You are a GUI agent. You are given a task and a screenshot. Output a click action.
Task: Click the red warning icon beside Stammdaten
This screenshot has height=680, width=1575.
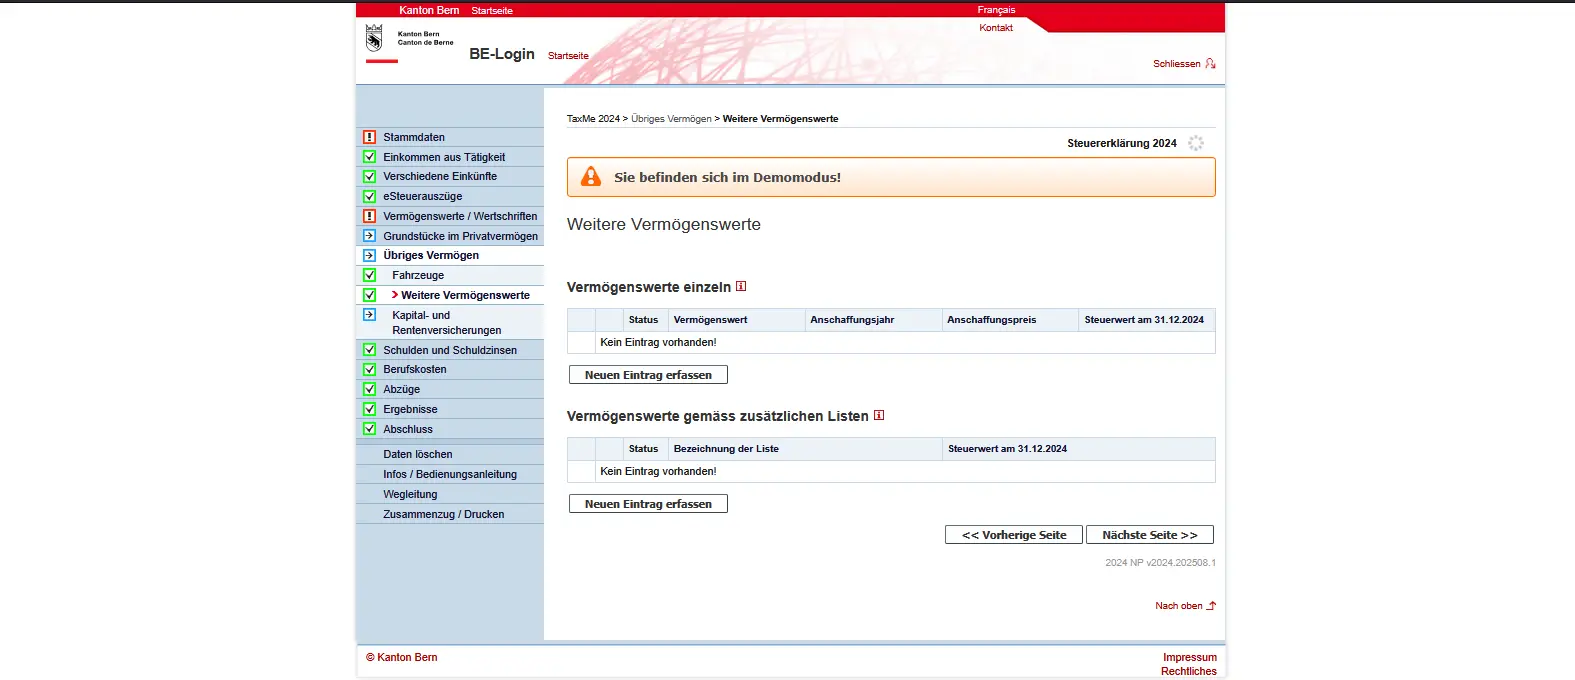369,137
